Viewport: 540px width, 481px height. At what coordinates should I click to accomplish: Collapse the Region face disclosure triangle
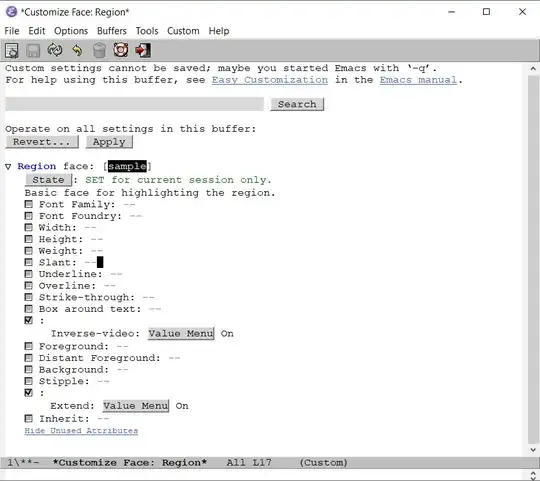click(8, 167)
